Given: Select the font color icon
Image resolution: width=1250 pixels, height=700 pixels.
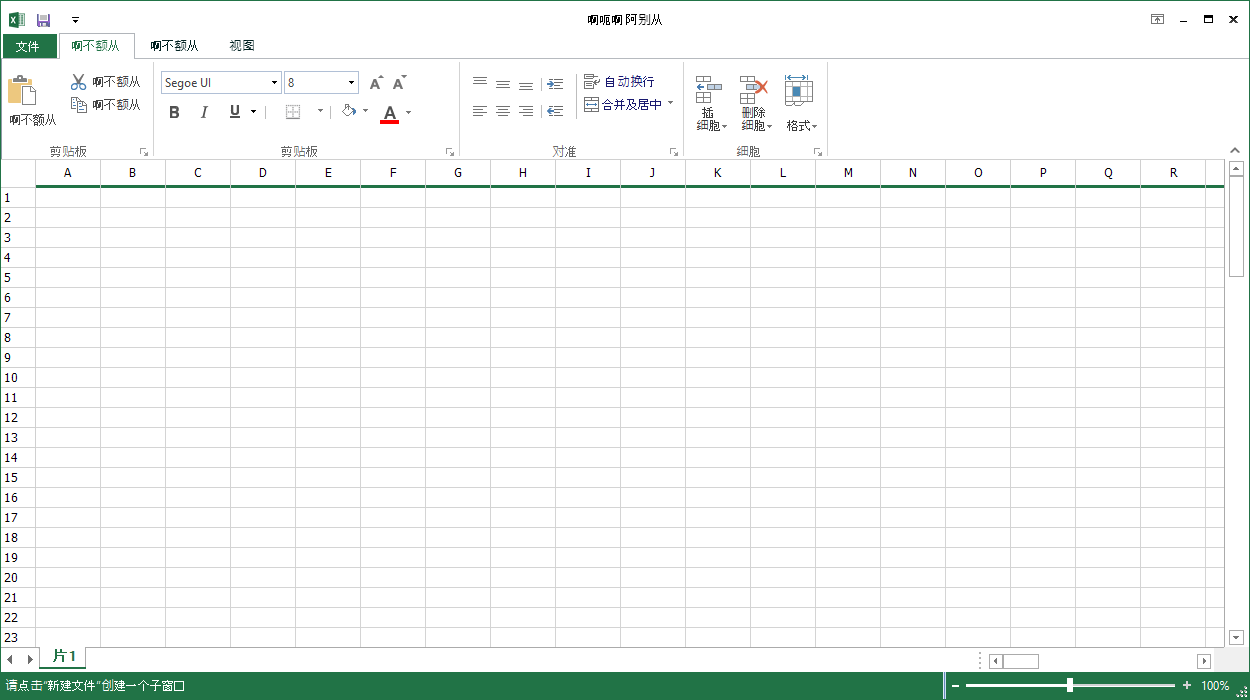Looking at the screenshot, I should click(390, 112).
